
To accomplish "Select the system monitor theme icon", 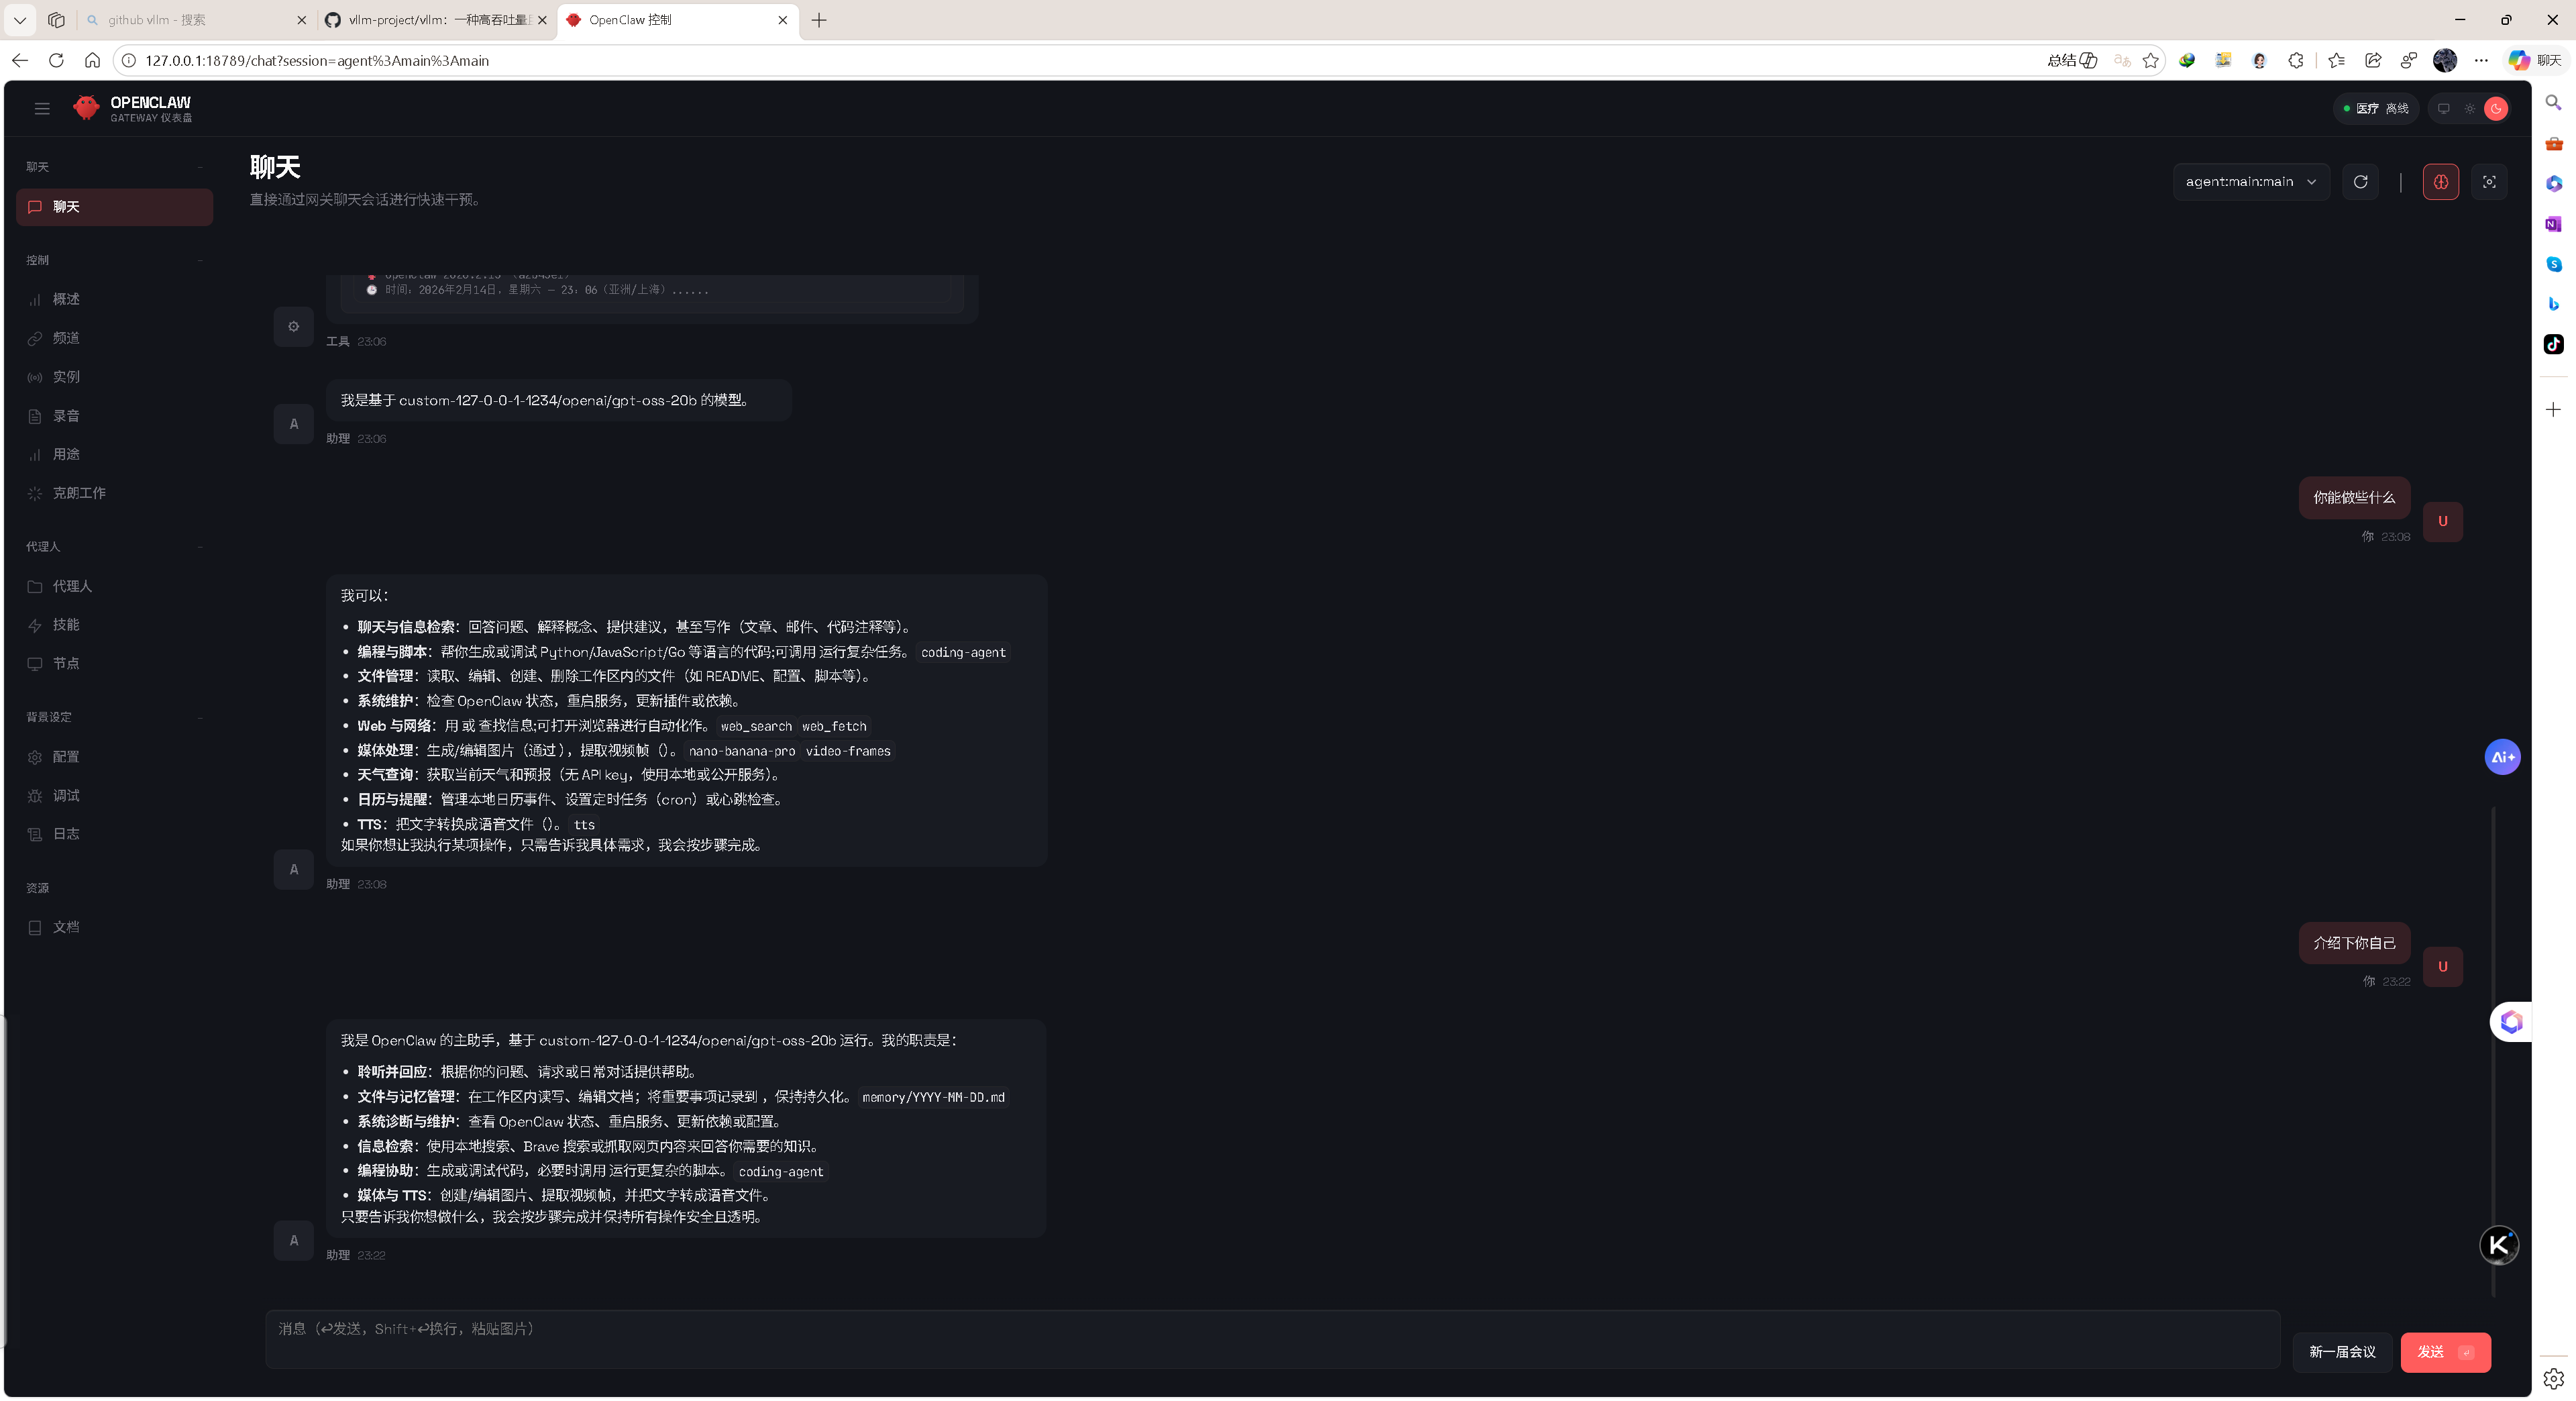I will click(x=2443, y=108).
